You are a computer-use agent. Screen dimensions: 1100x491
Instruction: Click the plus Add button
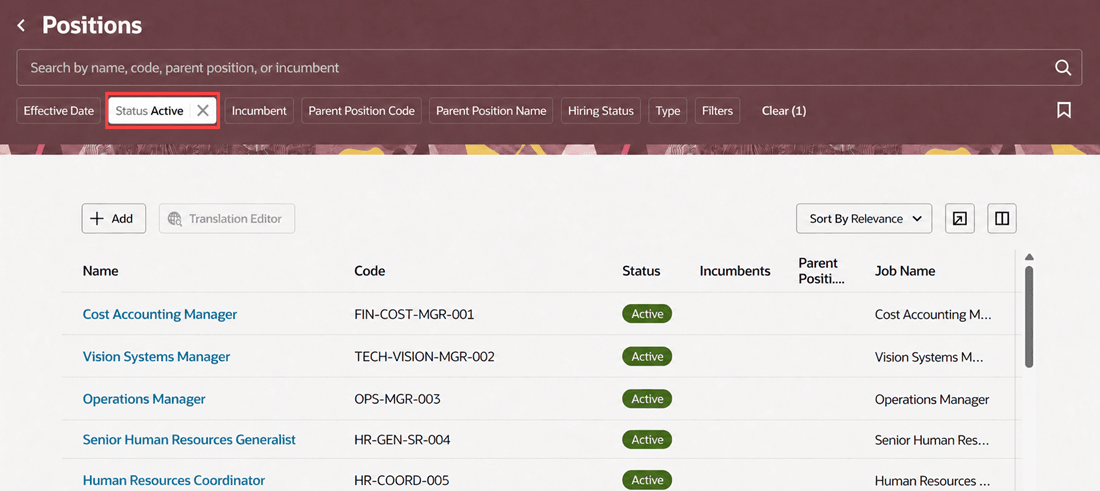[x=114, y=219]
